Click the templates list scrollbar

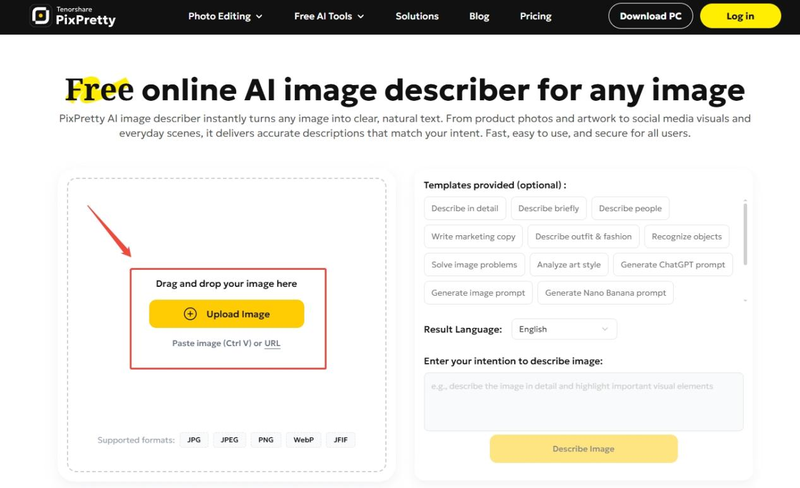(745, 230)
